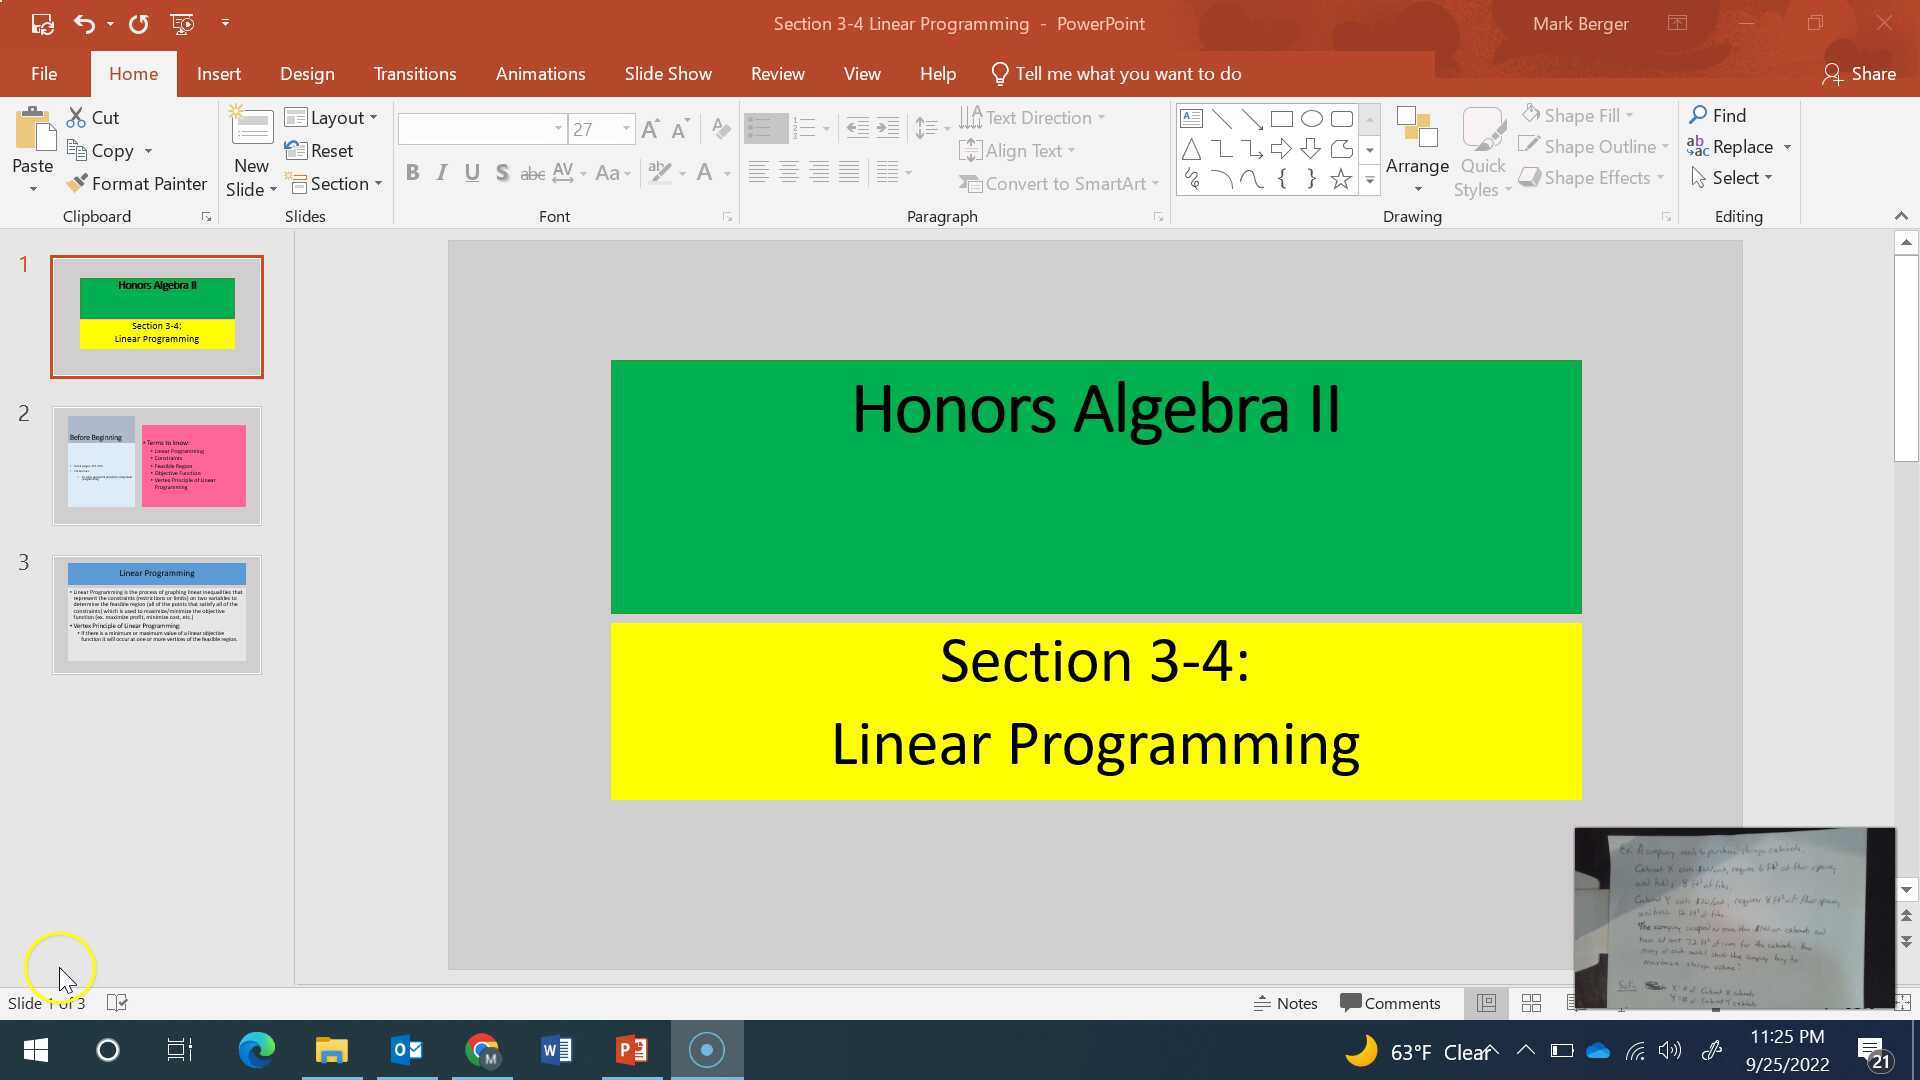
Task: Switch to the Design tab
Action: 307,74
